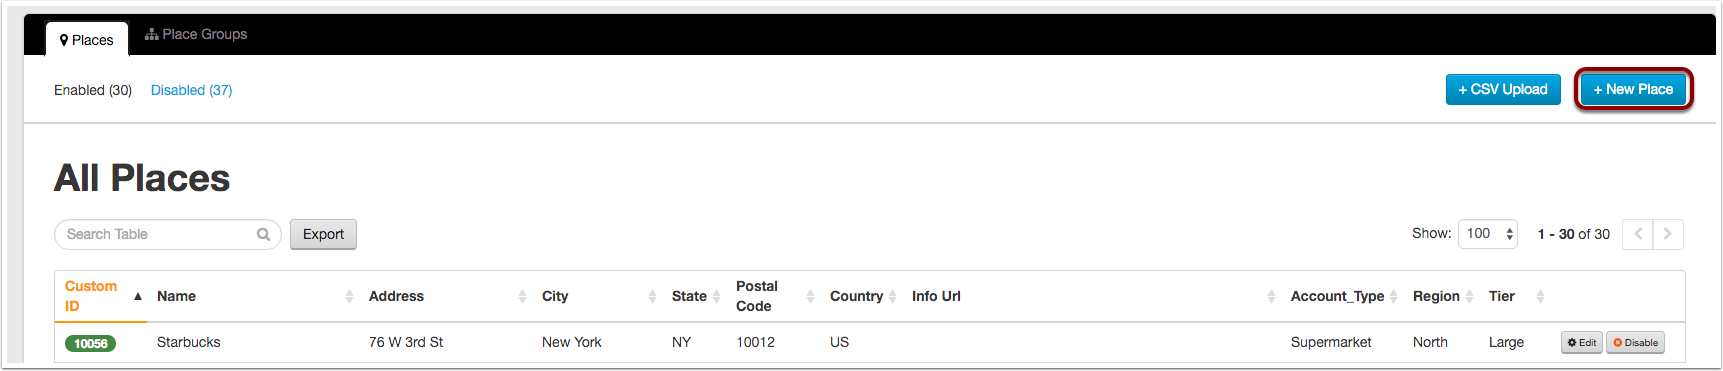Go to next page arrow

tap(1668, 234)
